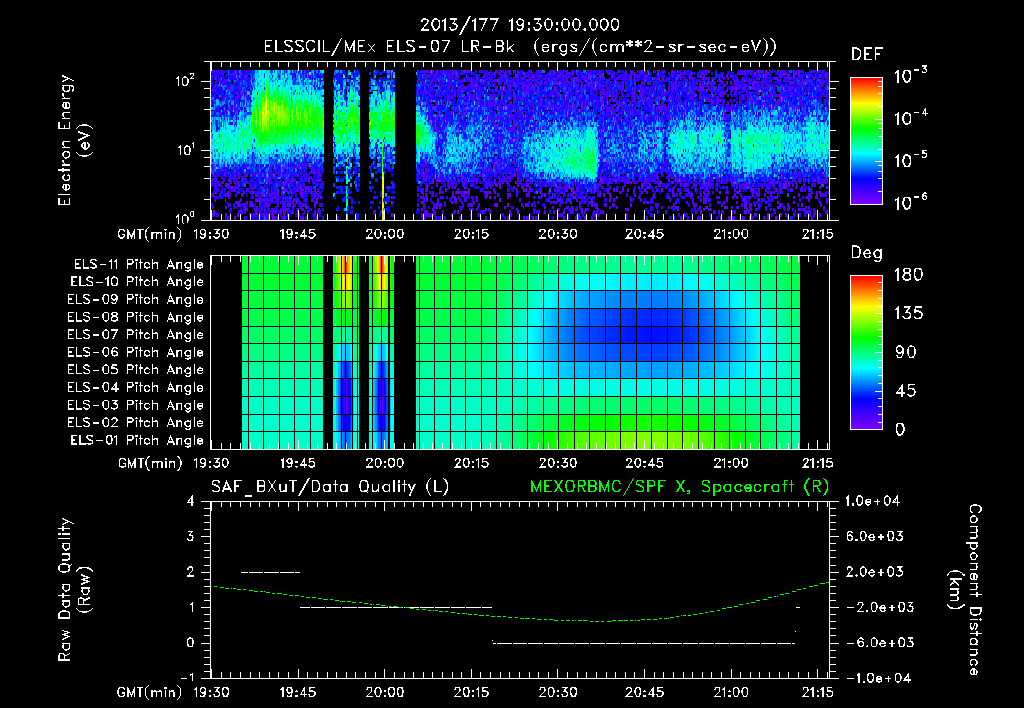The image size is (1024, 708).
Task: Click the SAF_BXuT/Data Quality (L) title
Action: click(330, 487)
